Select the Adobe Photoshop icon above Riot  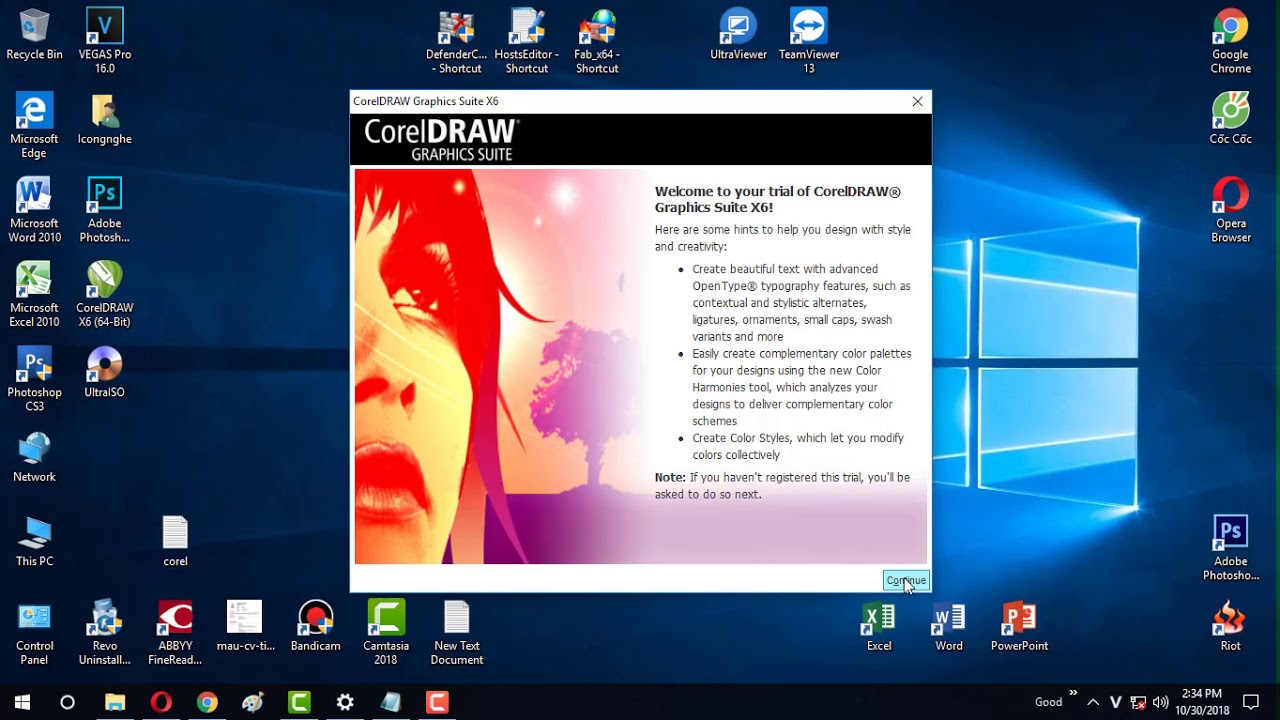point(1230,548)
